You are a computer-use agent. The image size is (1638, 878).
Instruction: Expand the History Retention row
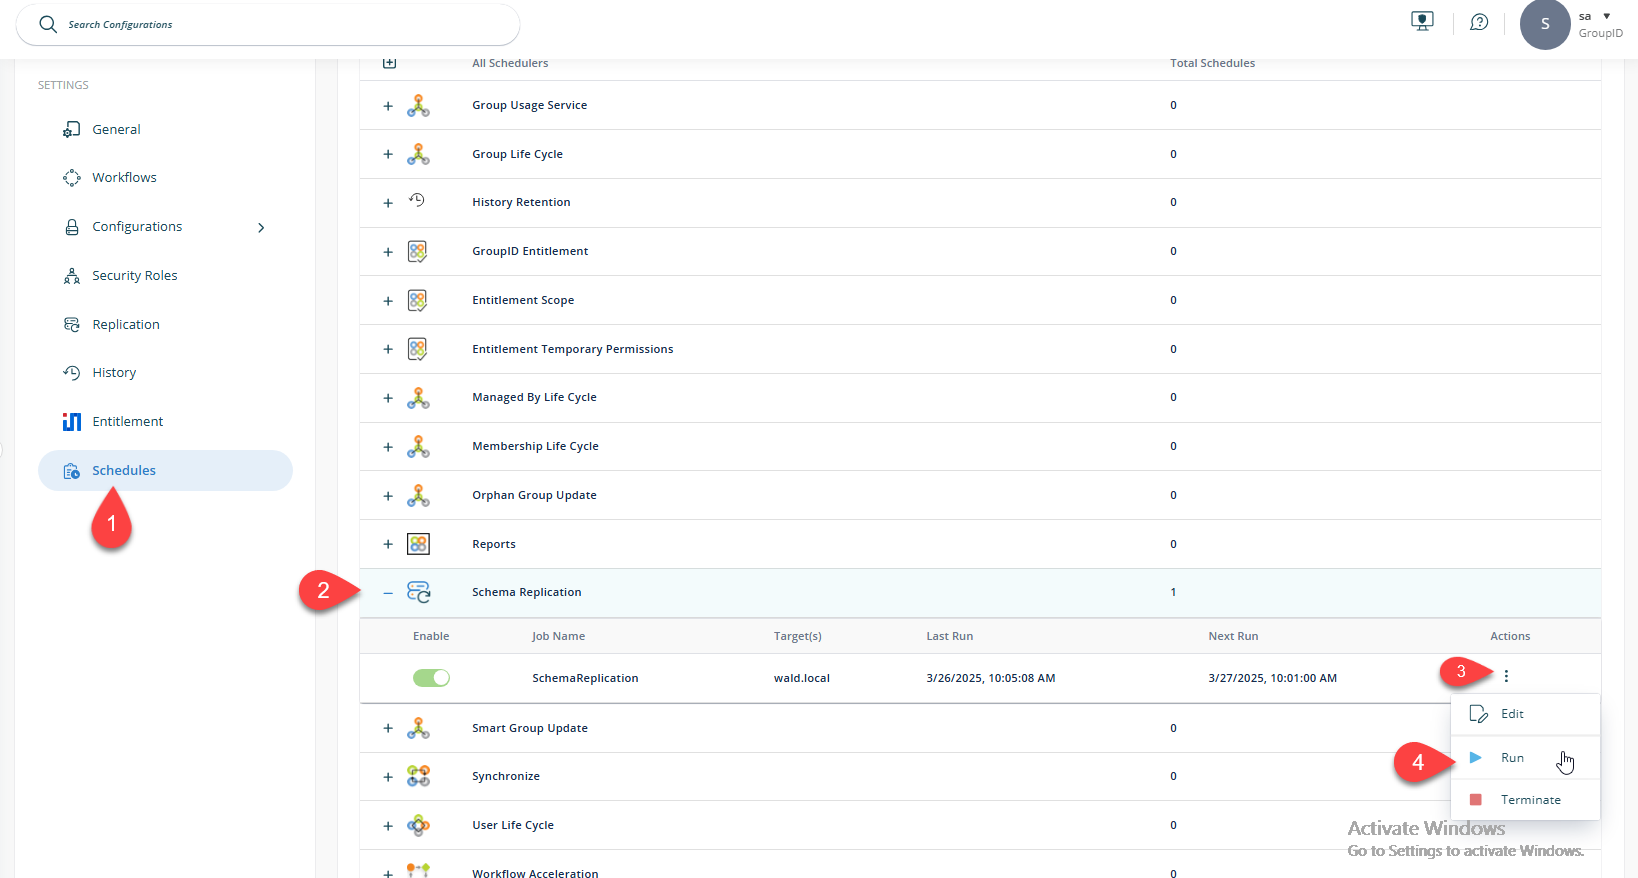388,203
